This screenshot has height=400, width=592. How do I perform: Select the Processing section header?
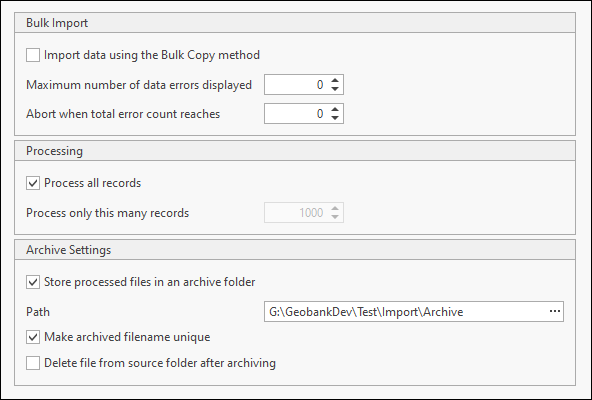click(295, 151)
